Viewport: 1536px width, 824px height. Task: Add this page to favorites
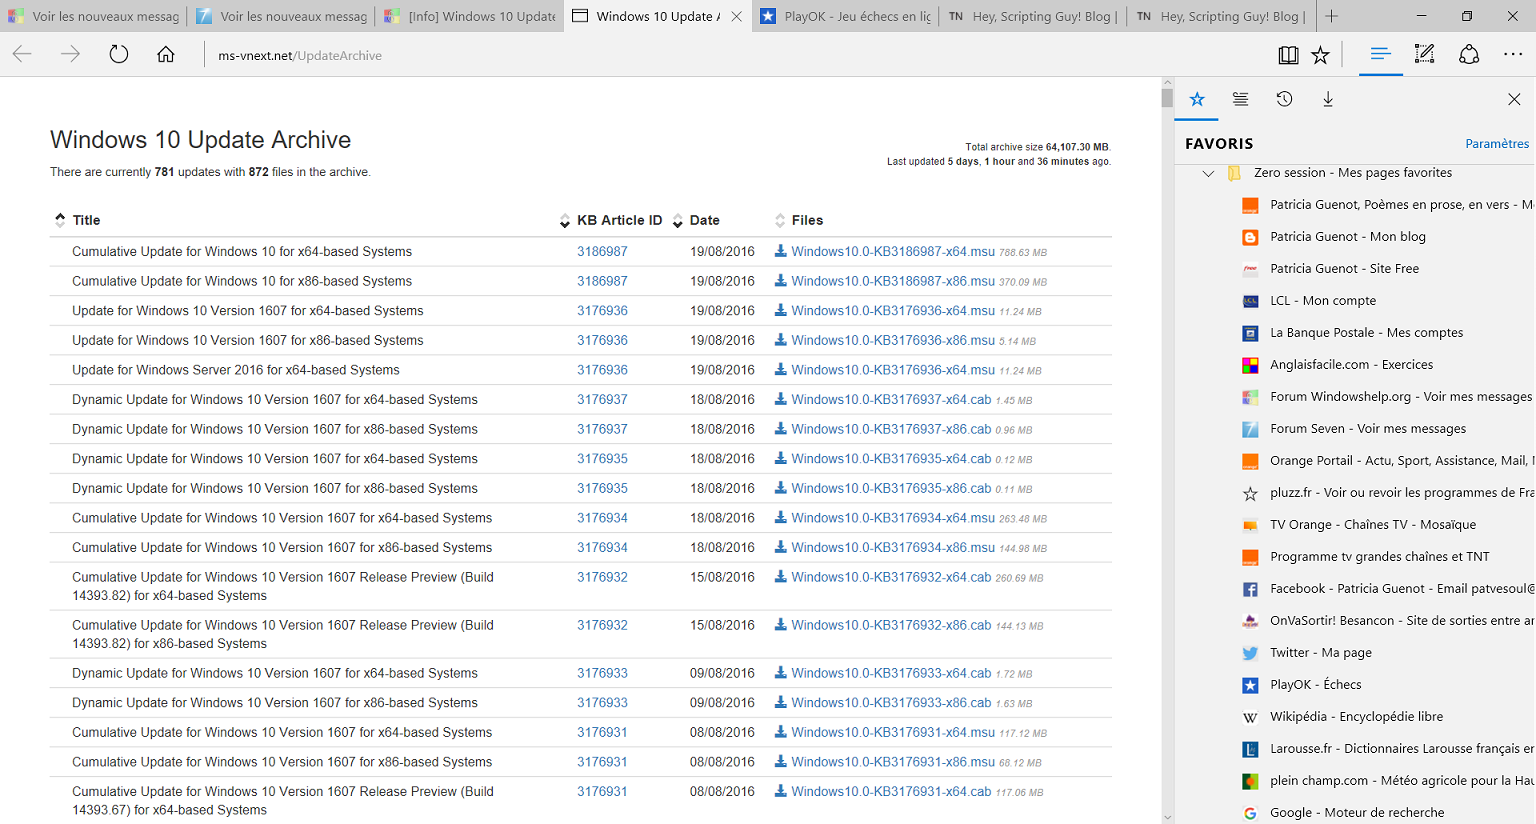(1321, 55)
